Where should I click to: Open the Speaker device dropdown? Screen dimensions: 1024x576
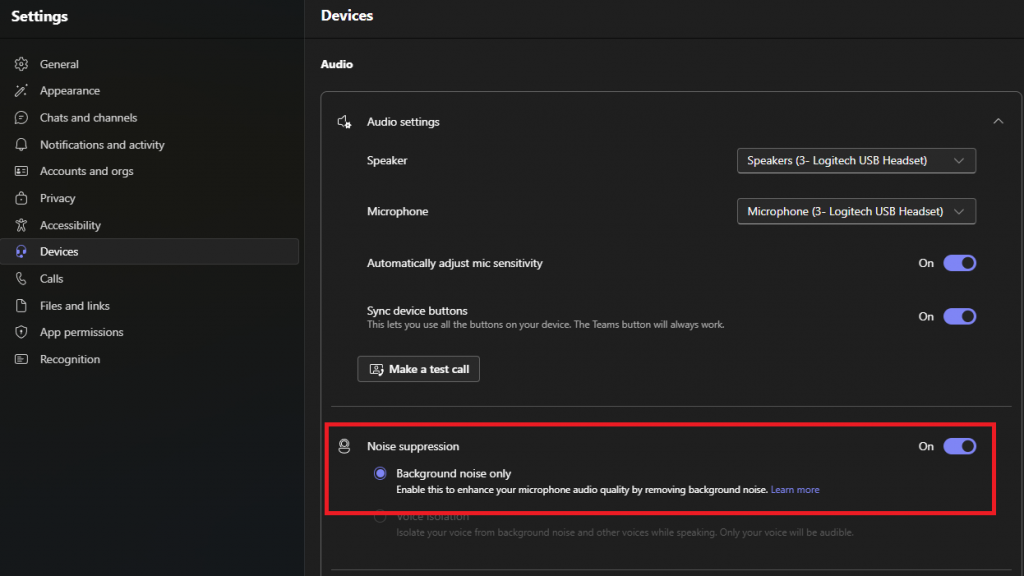[856, 160]
